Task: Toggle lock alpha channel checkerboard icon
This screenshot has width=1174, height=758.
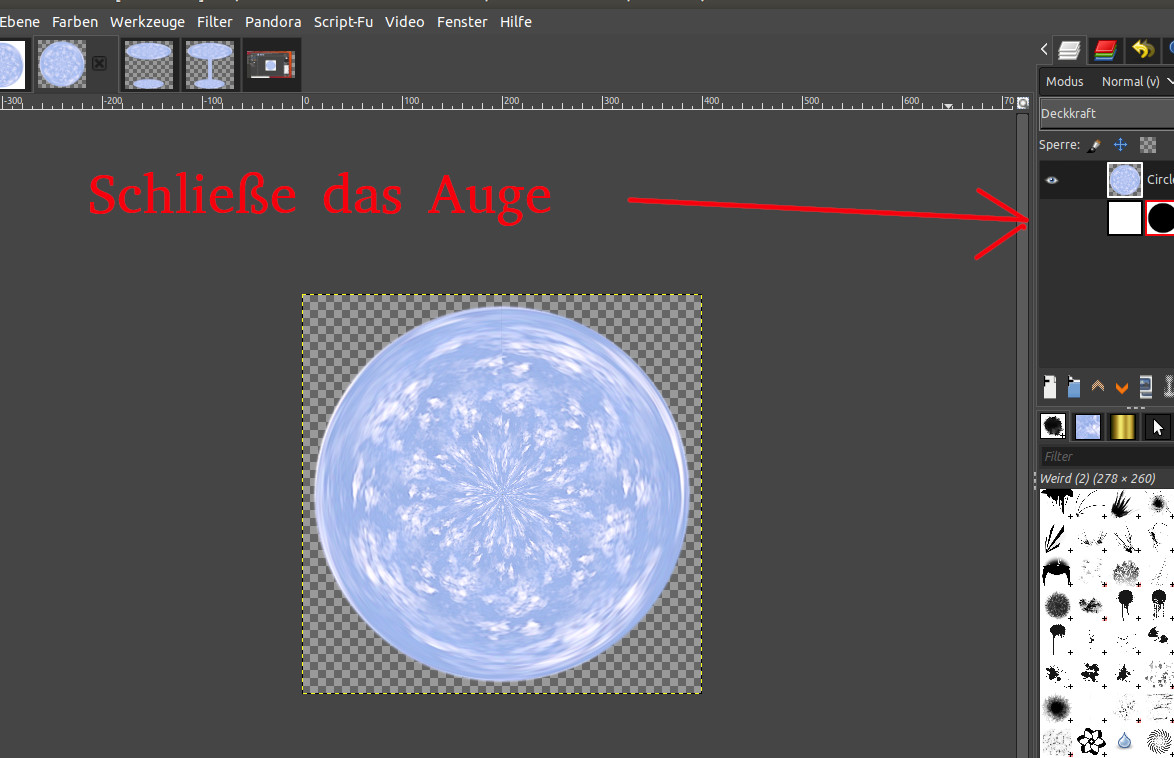Action: [1148, 145]
